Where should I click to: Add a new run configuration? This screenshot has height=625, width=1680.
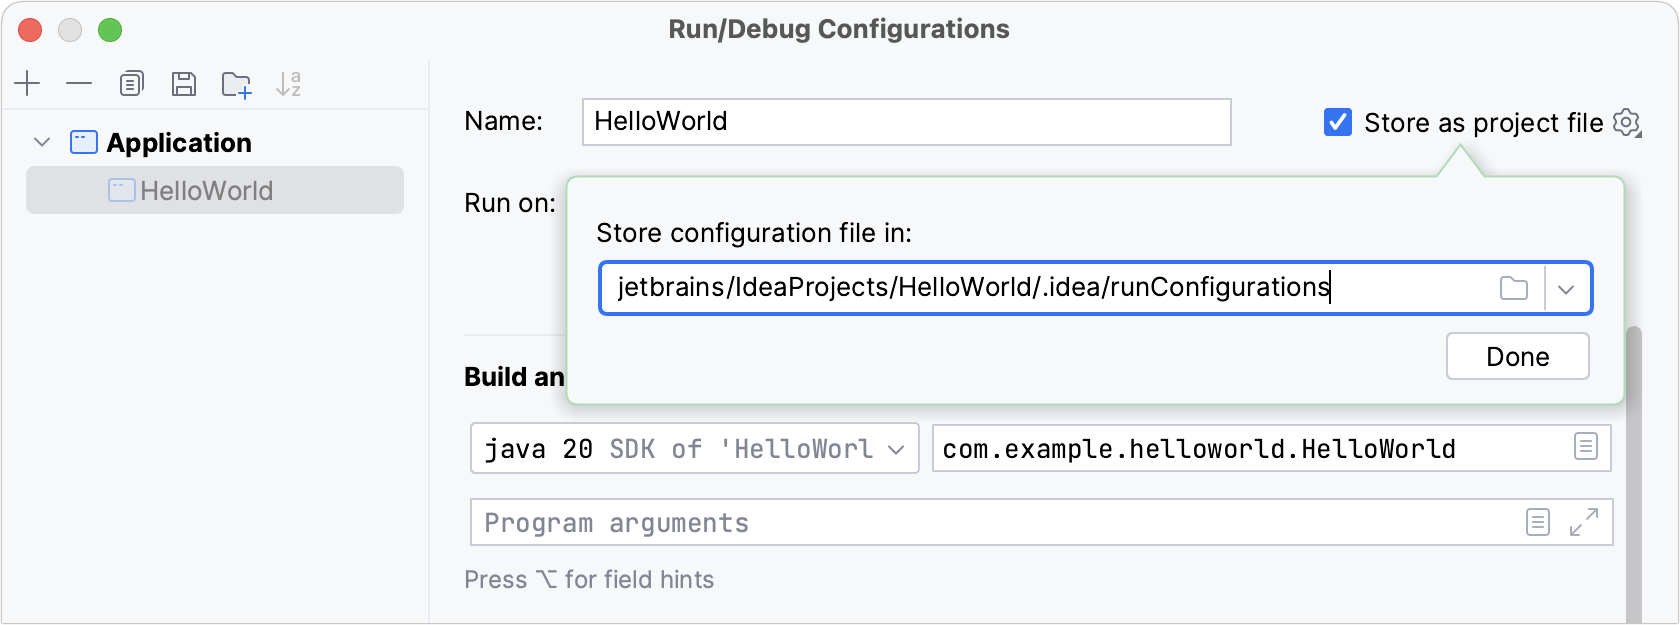coord(27,84)
